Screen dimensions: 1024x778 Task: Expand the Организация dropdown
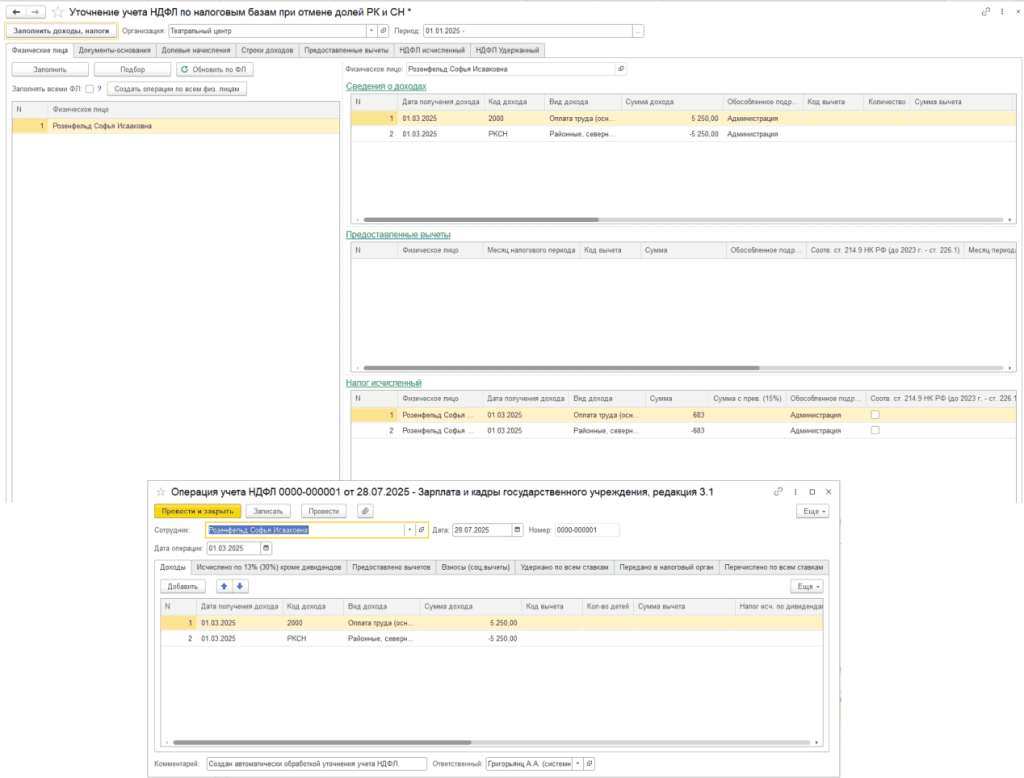pos(371,31)
